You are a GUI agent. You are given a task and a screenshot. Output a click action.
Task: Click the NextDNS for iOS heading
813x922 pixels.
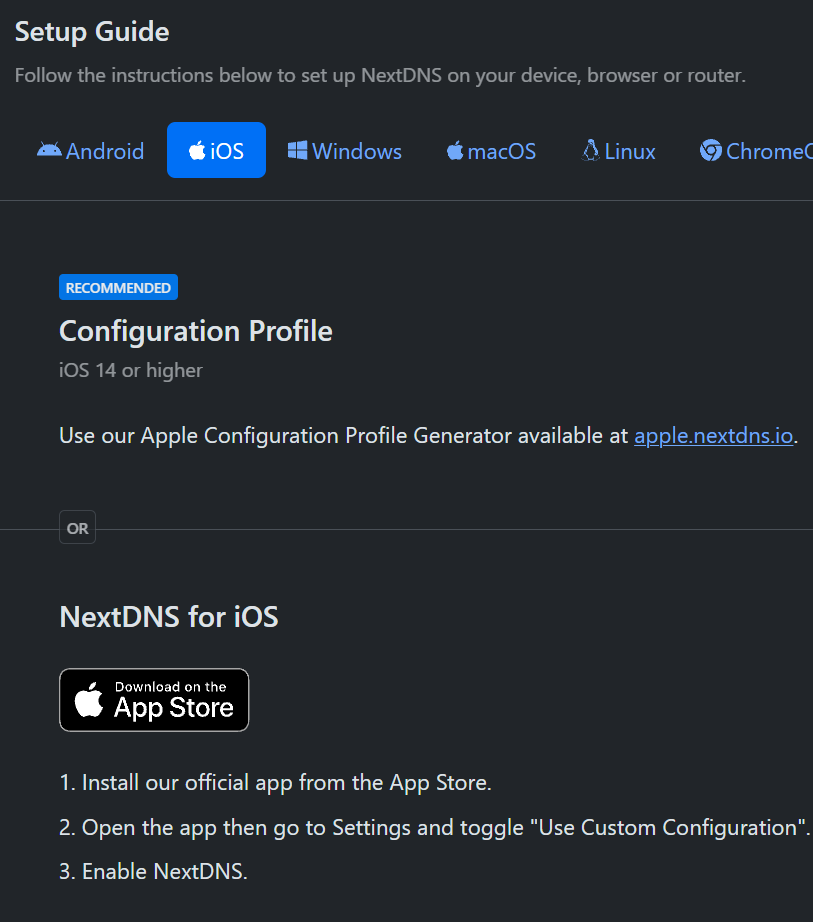(169, 616)
